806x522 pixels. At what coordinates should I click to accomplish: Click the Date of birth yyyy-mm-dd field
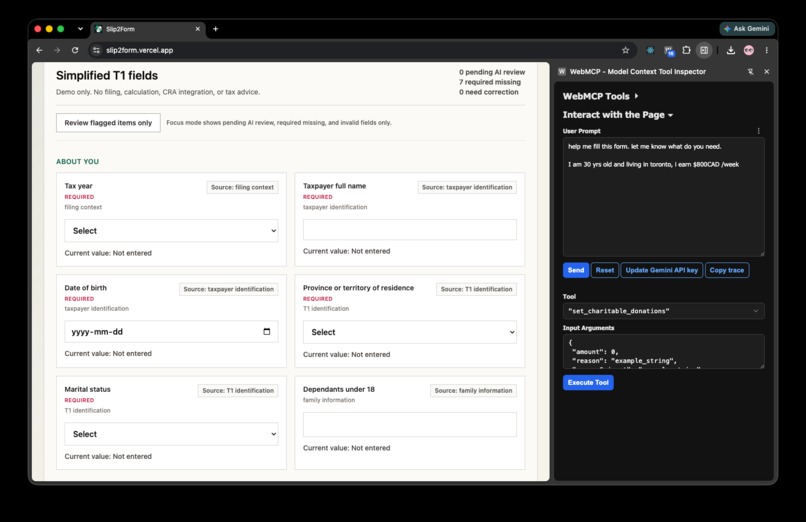171,332
